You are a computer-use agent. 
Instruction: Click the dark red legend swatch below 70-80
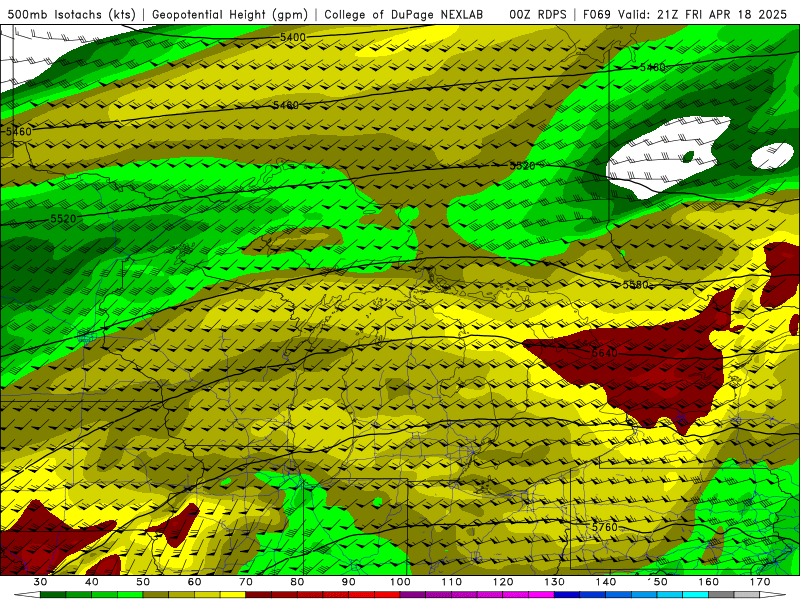click(x=259, y=595)
